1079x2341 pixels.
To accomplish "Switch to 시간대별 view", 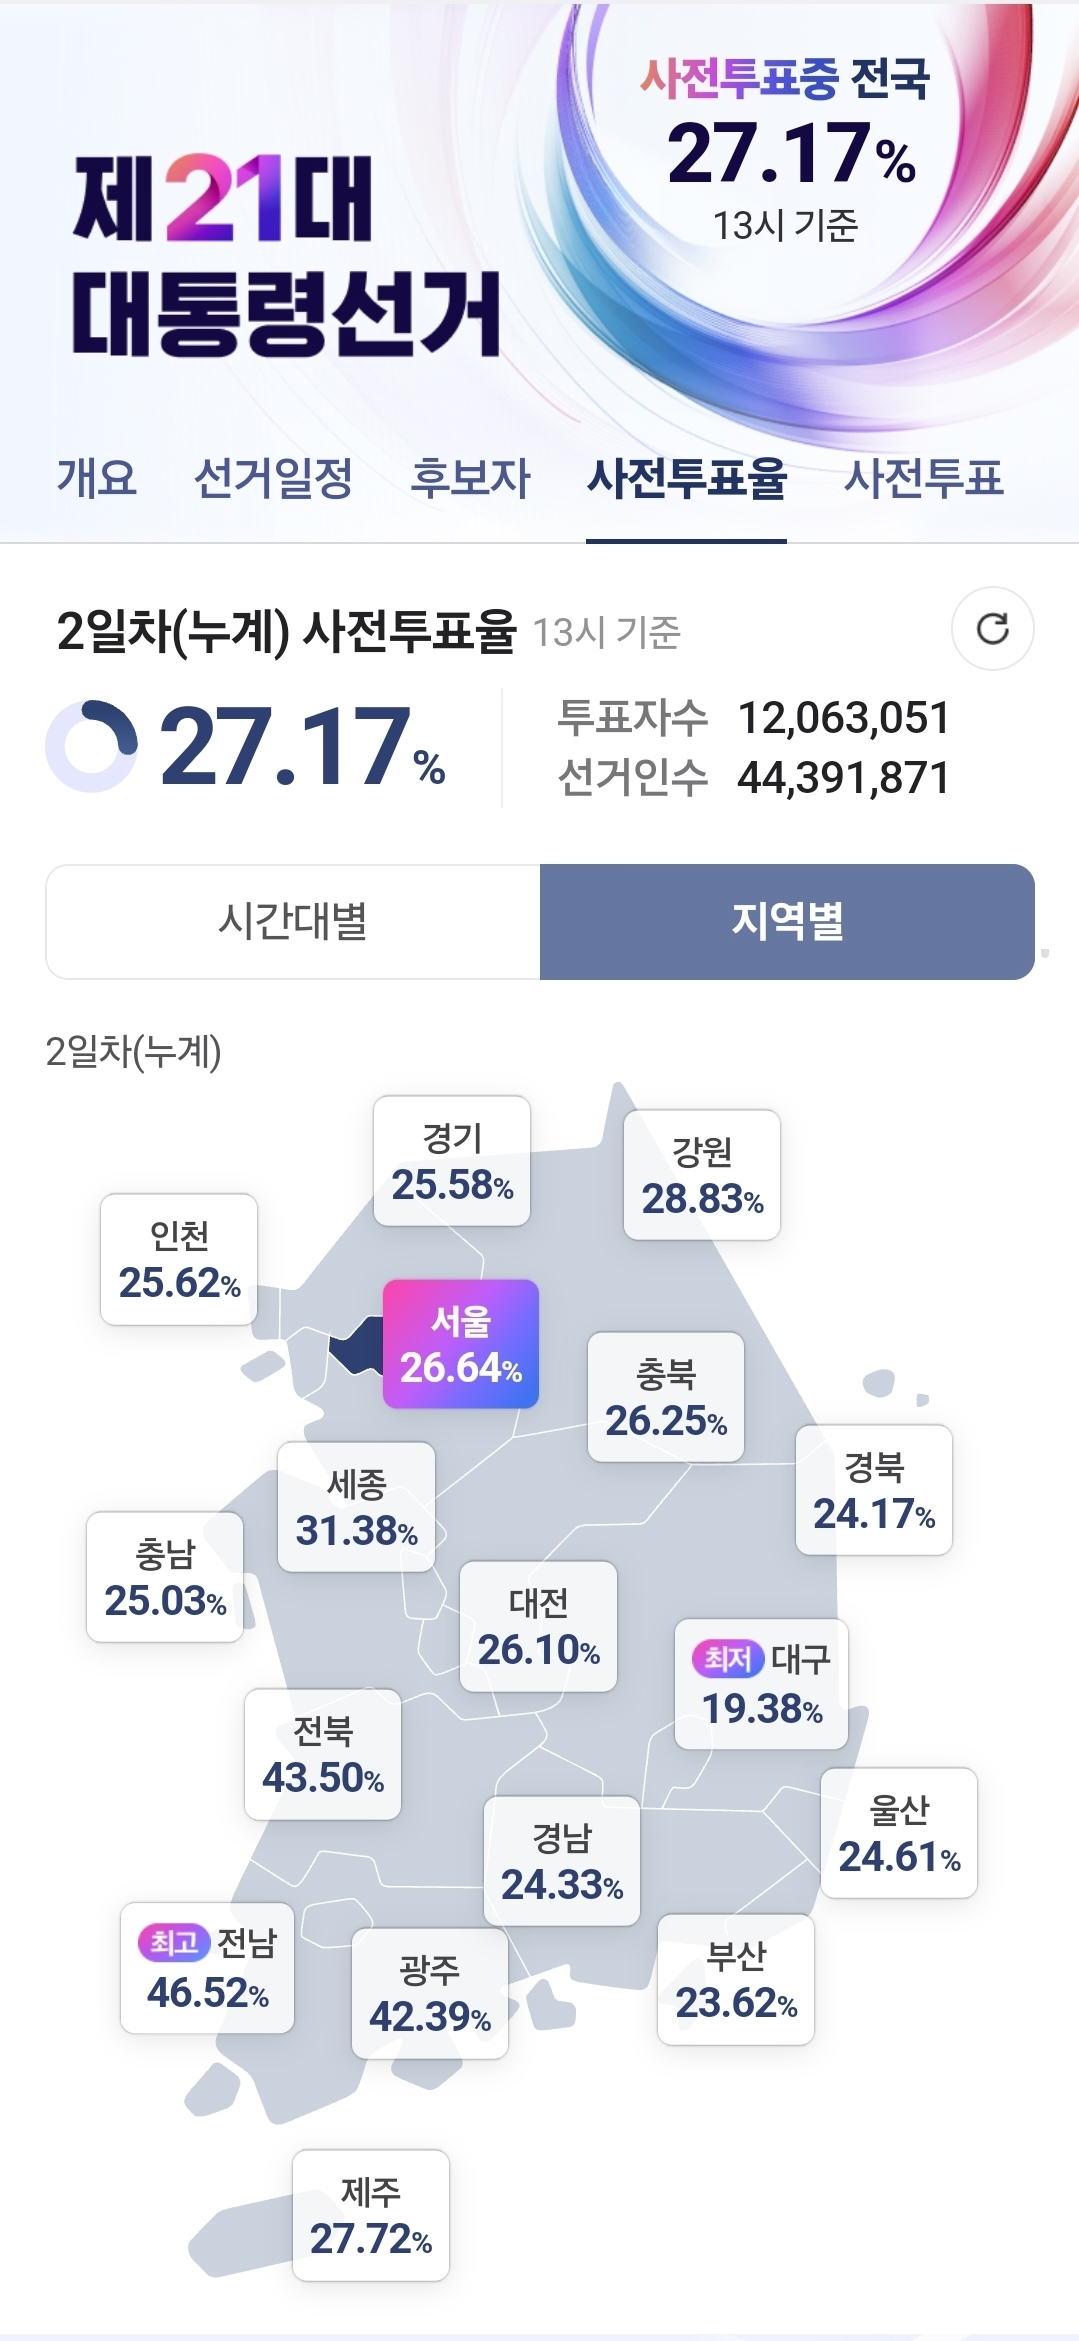I will coord(293,921).
